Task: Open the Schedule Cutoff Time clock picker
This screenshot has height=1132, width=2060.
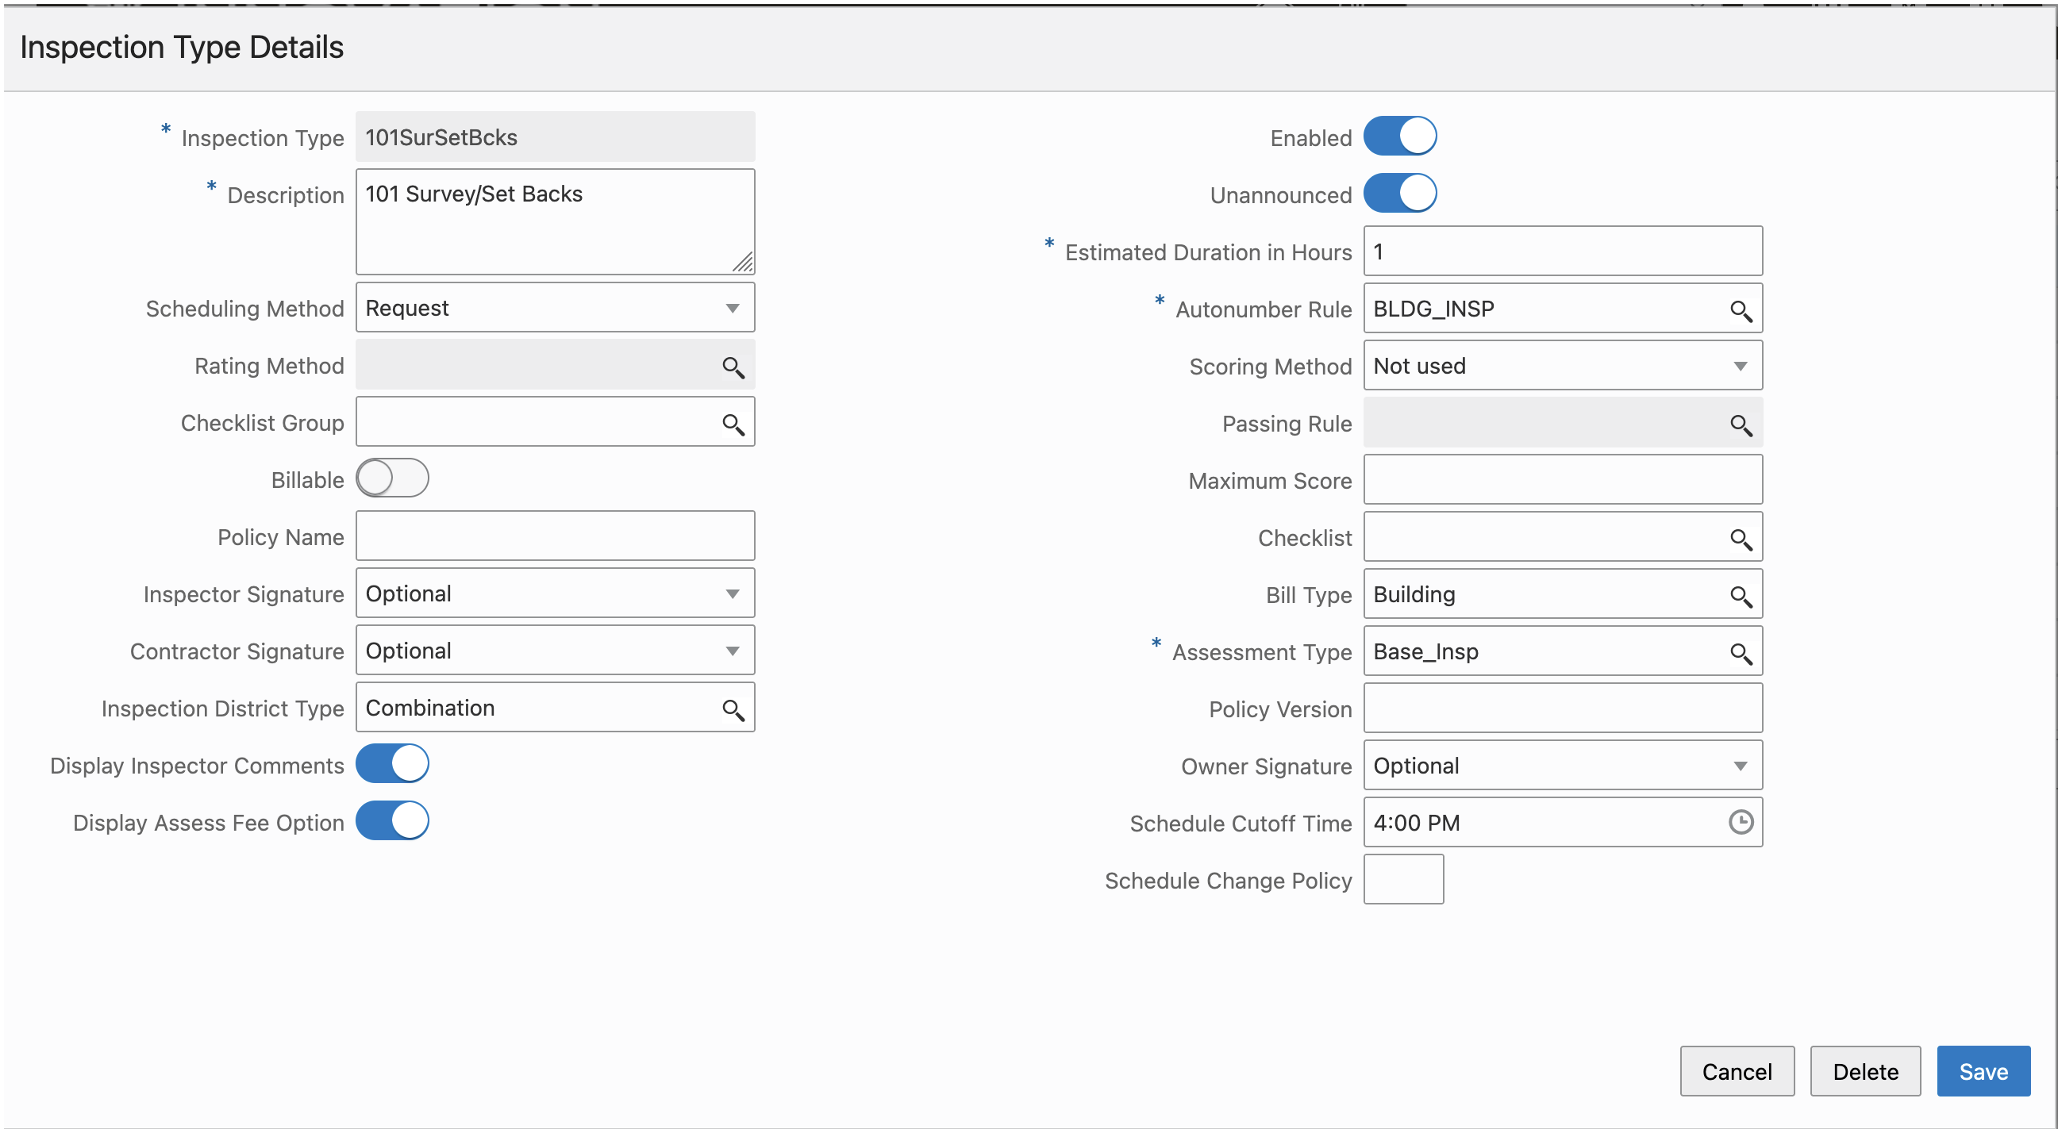Action: point(1740,822)
